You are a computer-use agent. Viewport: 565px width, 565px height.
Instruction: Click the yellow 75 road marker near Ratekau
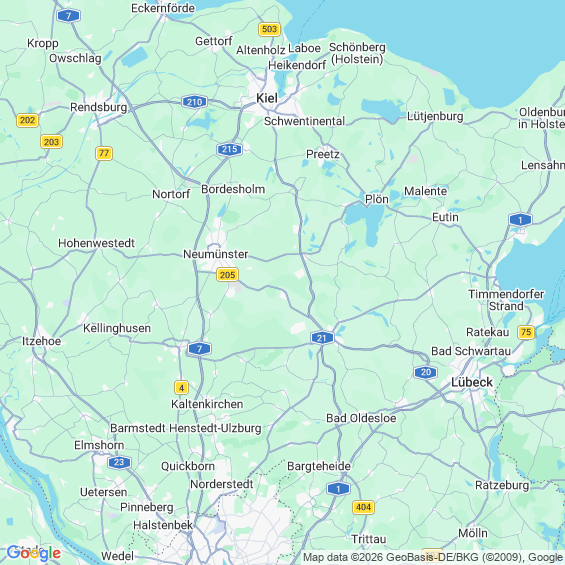point(526,332)
